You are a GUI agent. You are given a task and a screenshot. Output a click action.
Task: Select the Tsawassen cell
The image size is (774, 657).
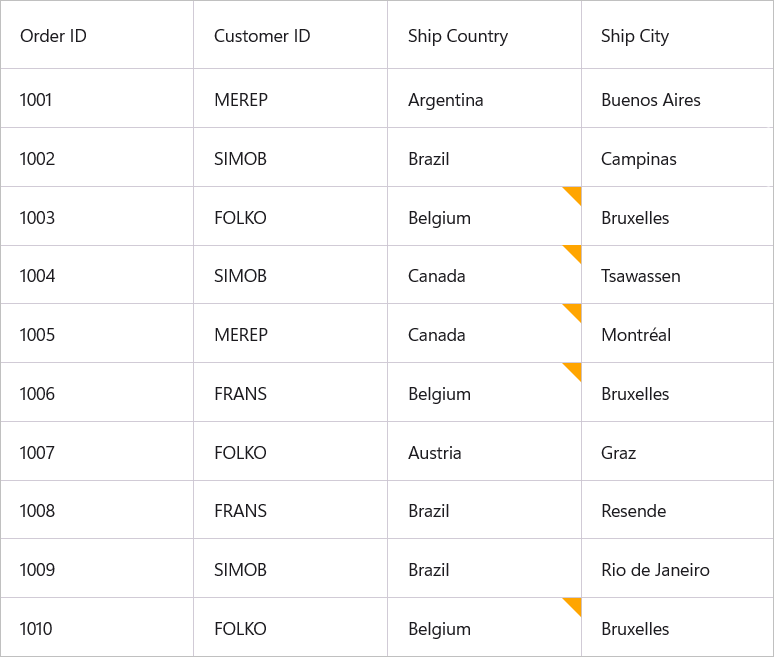point(641,276)
